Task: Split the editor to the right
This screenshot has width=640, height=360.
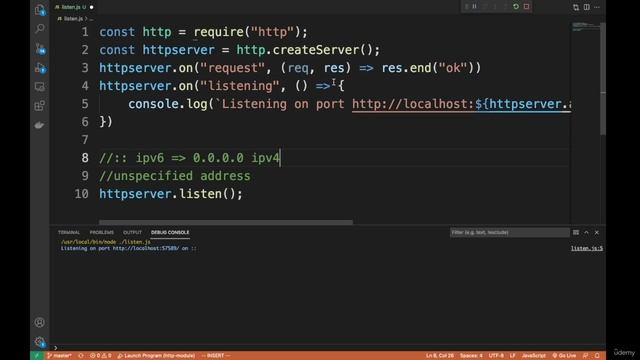Action: (x=587, y=7)
